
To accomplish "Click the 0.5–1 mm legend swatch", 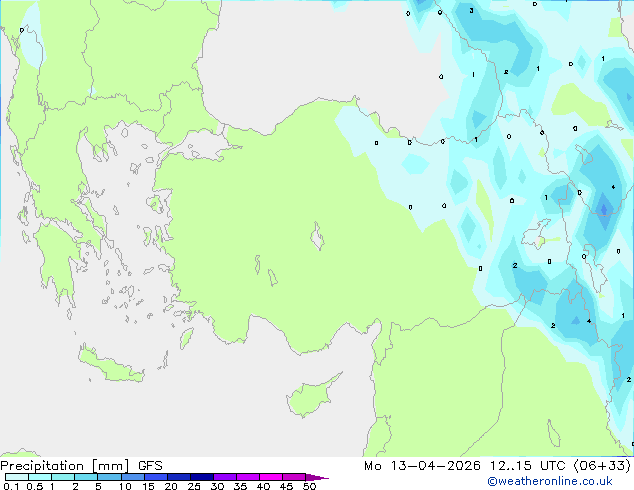I will 40,477.
